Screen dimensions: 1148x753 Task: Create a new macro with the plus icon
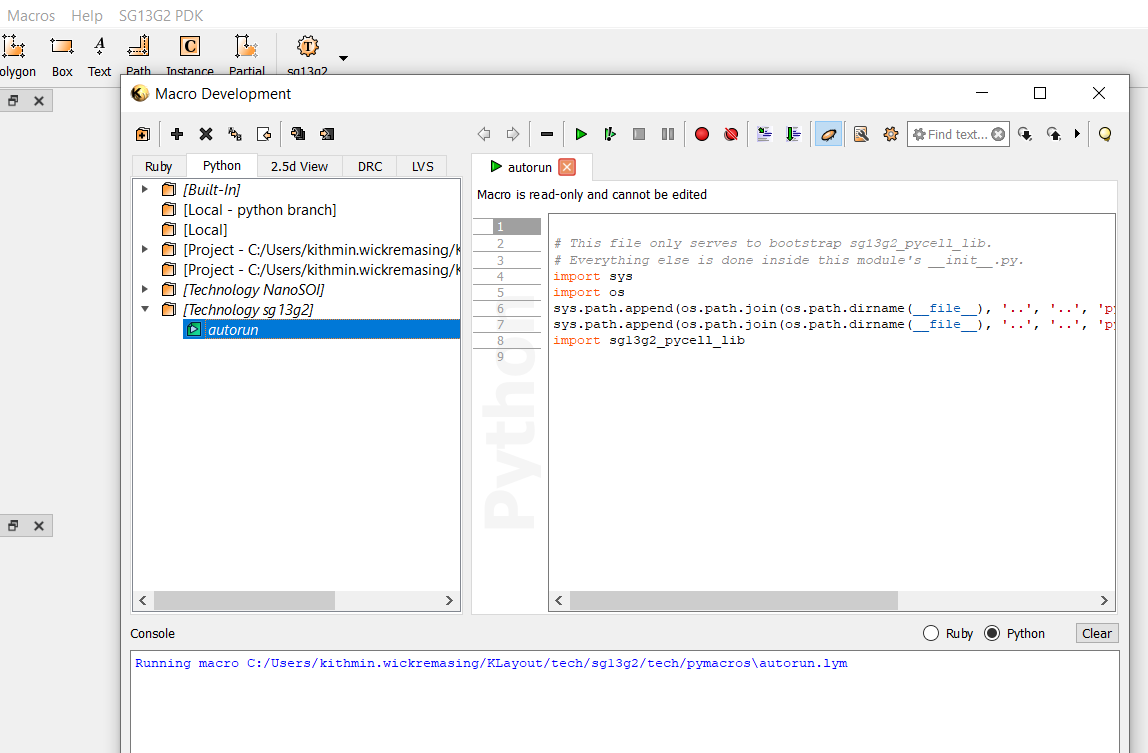[x=176, y=134]
